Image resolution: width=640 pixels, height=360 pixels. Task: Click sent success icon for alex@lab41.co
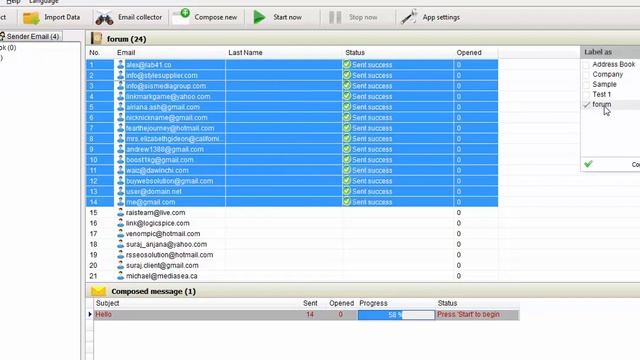(x=347, y=64)
